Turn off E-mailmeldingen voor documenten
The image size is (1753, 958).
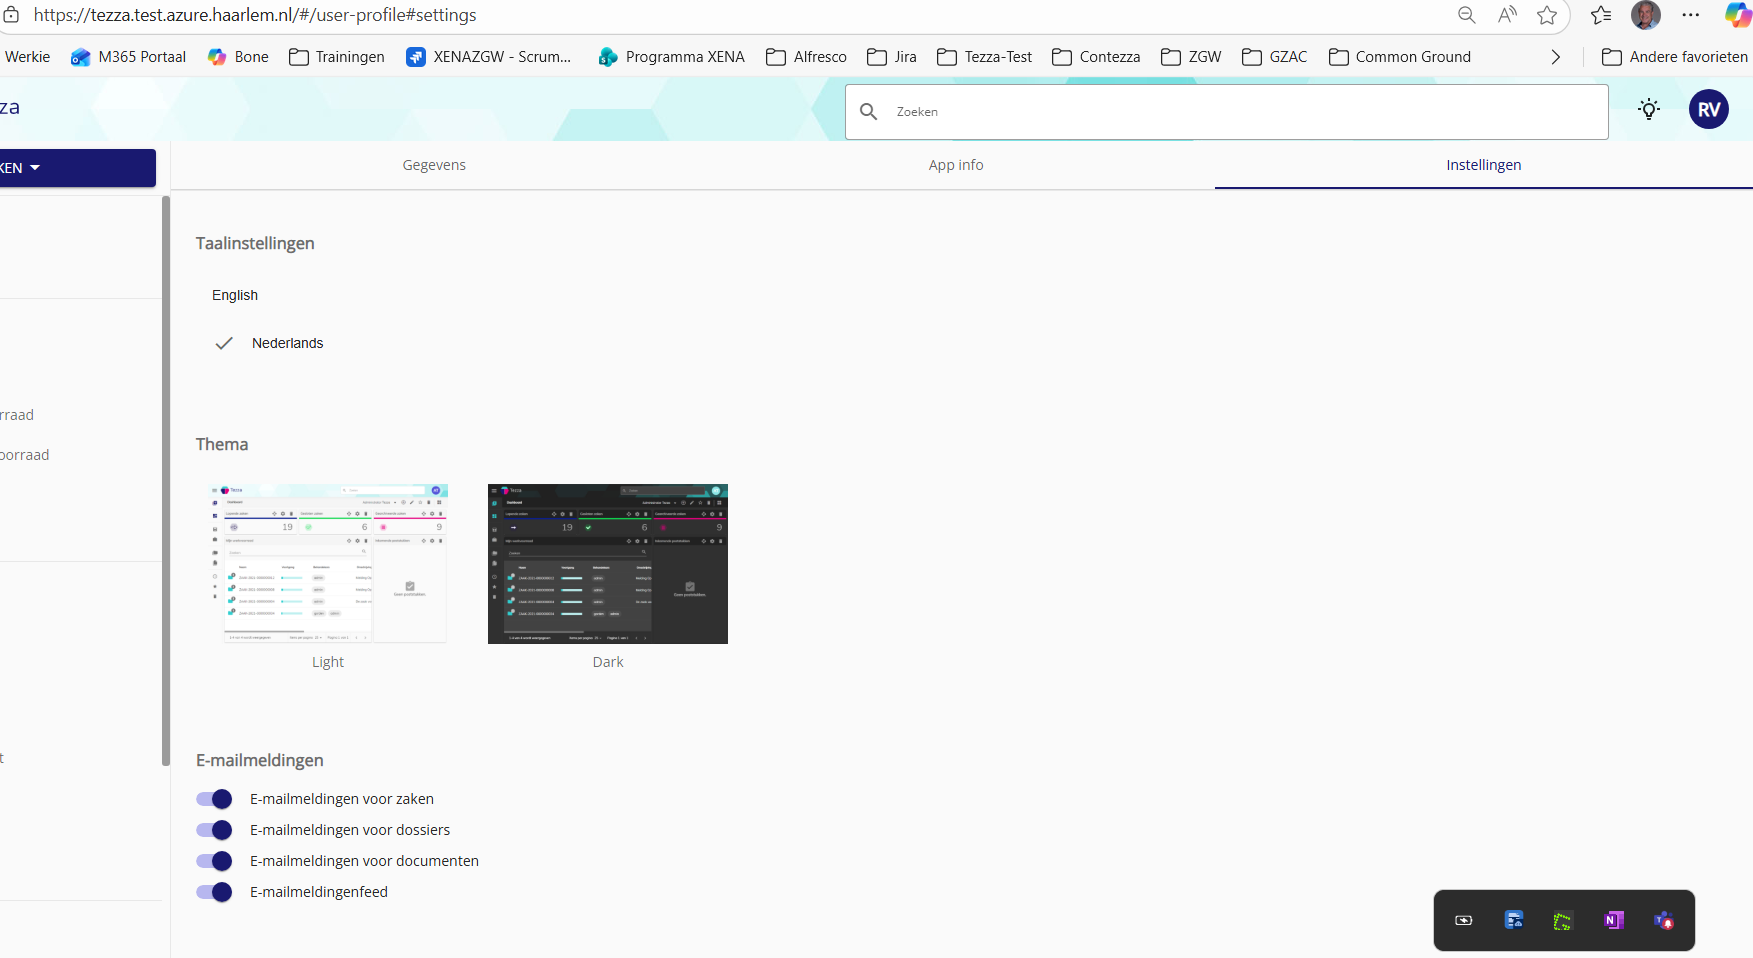click(x=214, y=861)
